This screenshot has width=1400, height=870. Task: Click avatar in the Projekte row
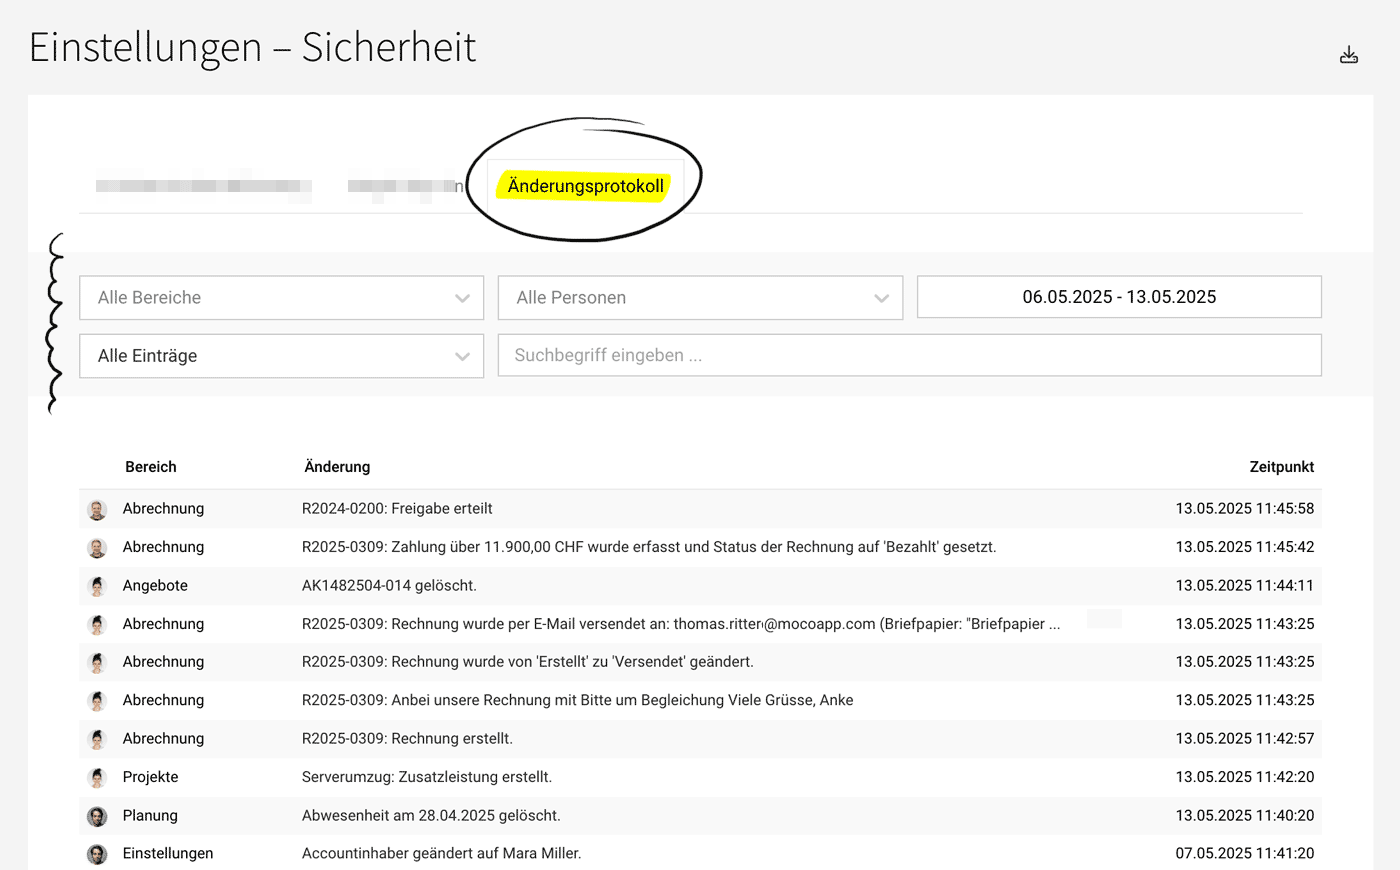97,778
